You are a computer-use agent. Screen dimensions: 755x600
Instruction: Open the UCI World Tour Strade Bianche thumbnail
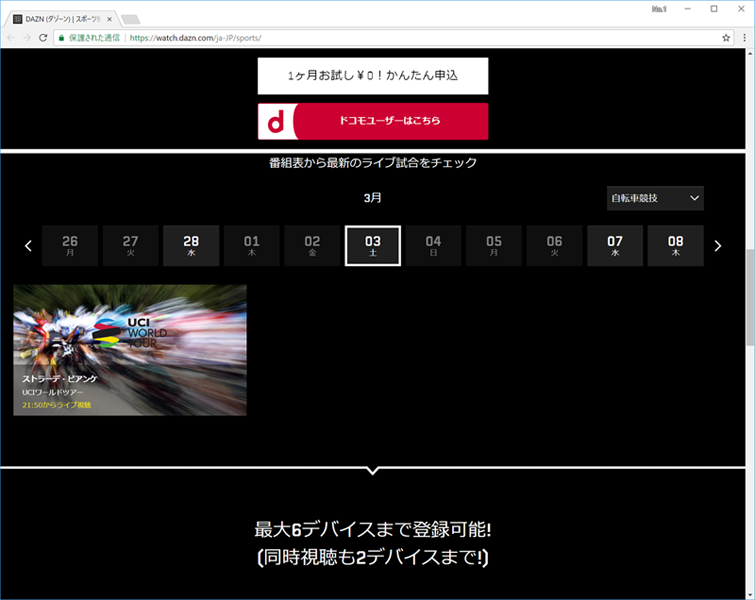point(130,350)
